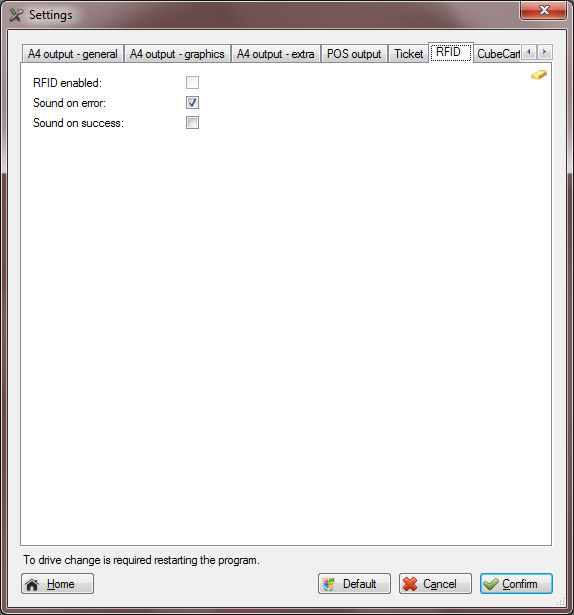The width and height of the screenshot is (574, 615).
Task: Open the partially visible CubeCart tab
Action: pos(497,54)
